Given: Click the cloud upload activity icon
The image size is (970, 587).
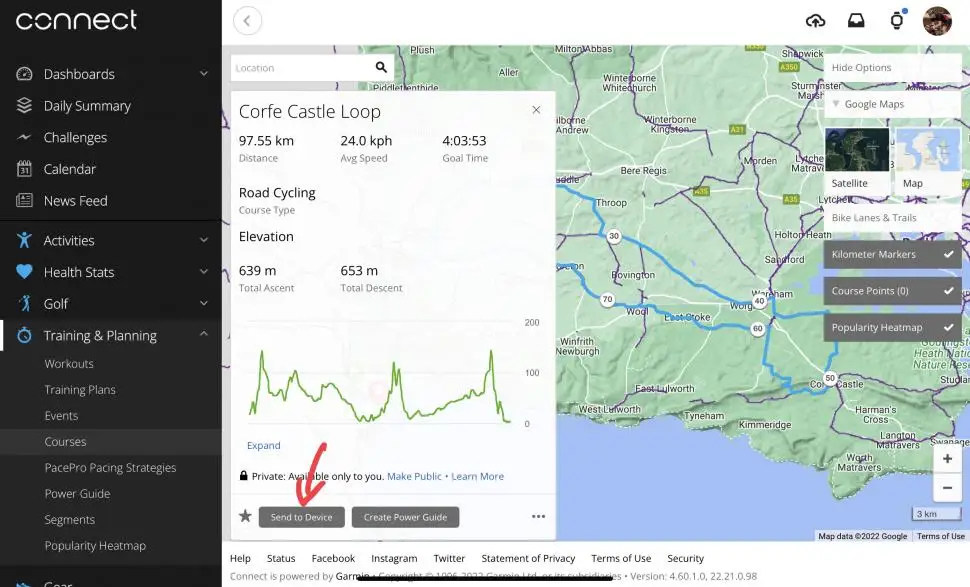Looking at the screenshot, I should tap(816, 20).
